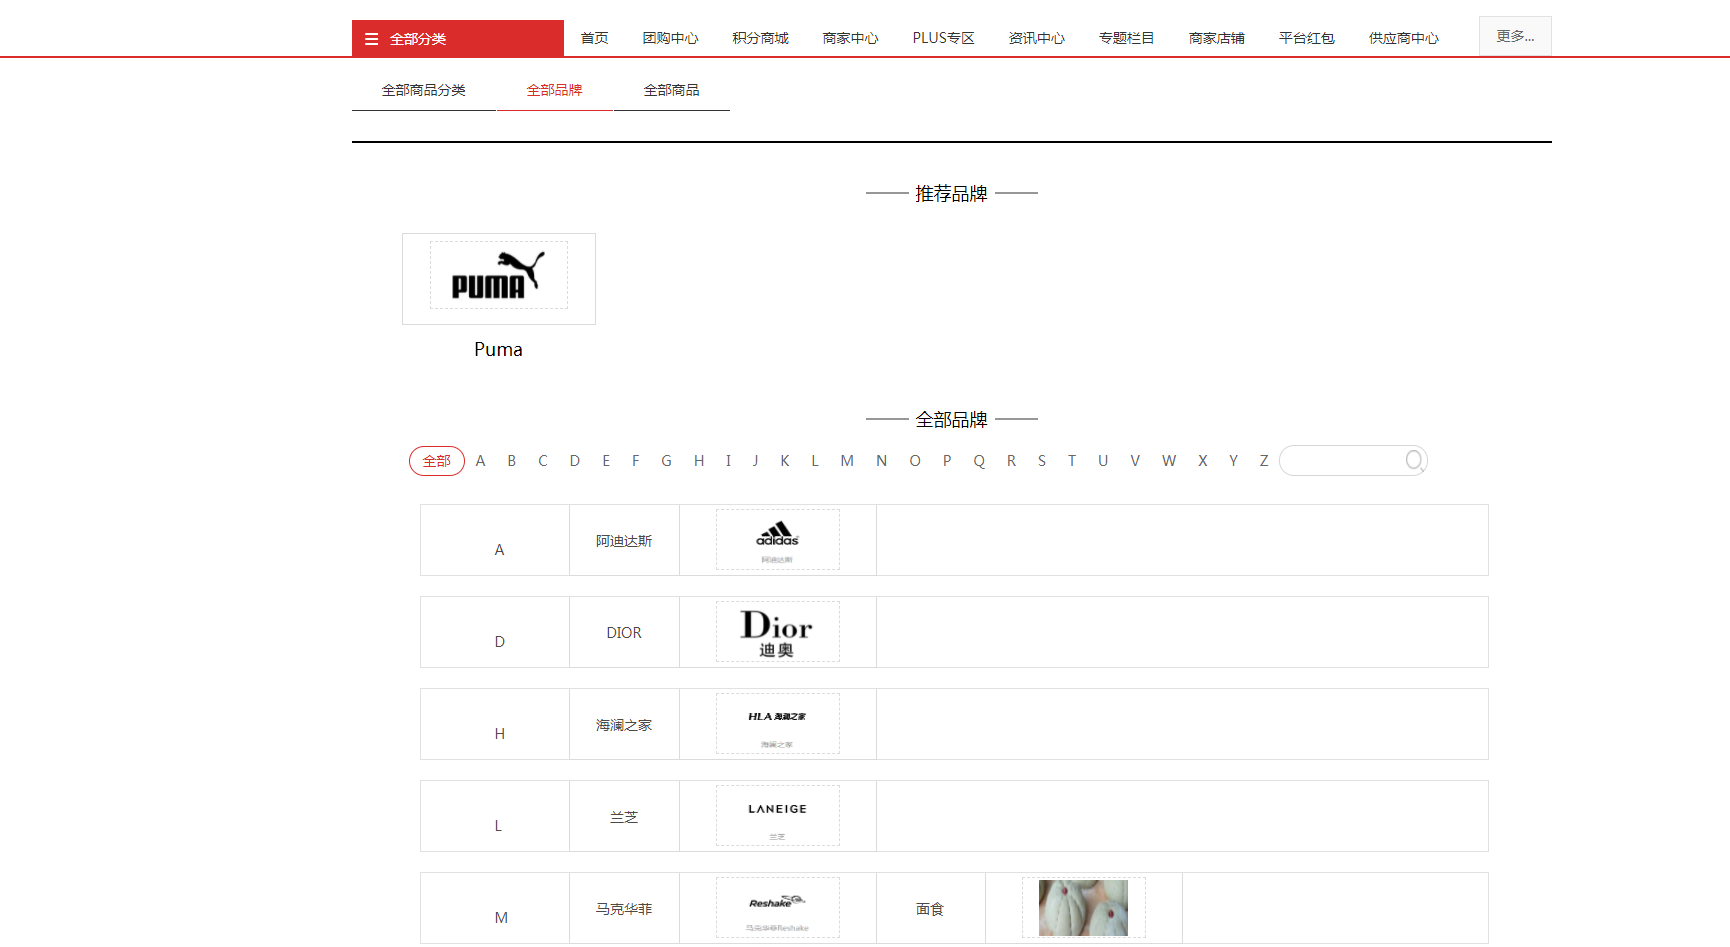Screen dimensions: 1730x947
Task: Open the Reshake brand logo
Action: point(778,907)
